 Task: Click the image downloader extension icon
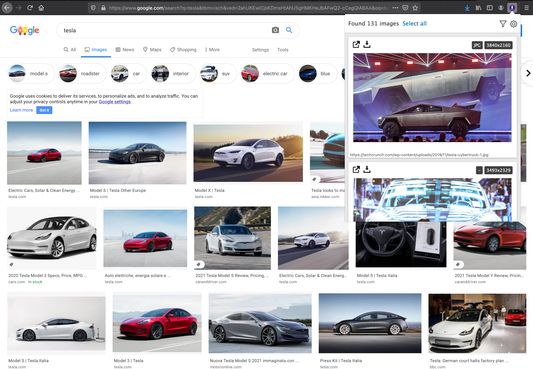tap(512, 7)
